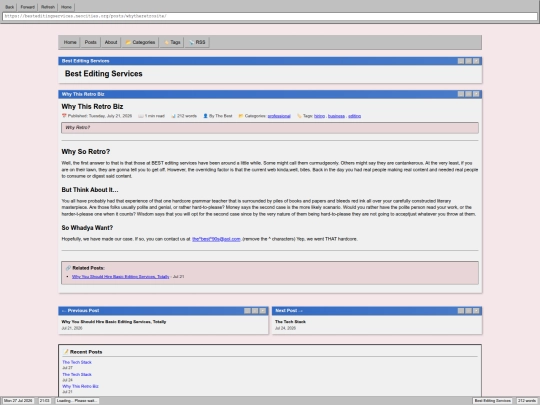
Task: Click the author person icon by The Best
Action: pyautogui.click(x=206, y=116)
